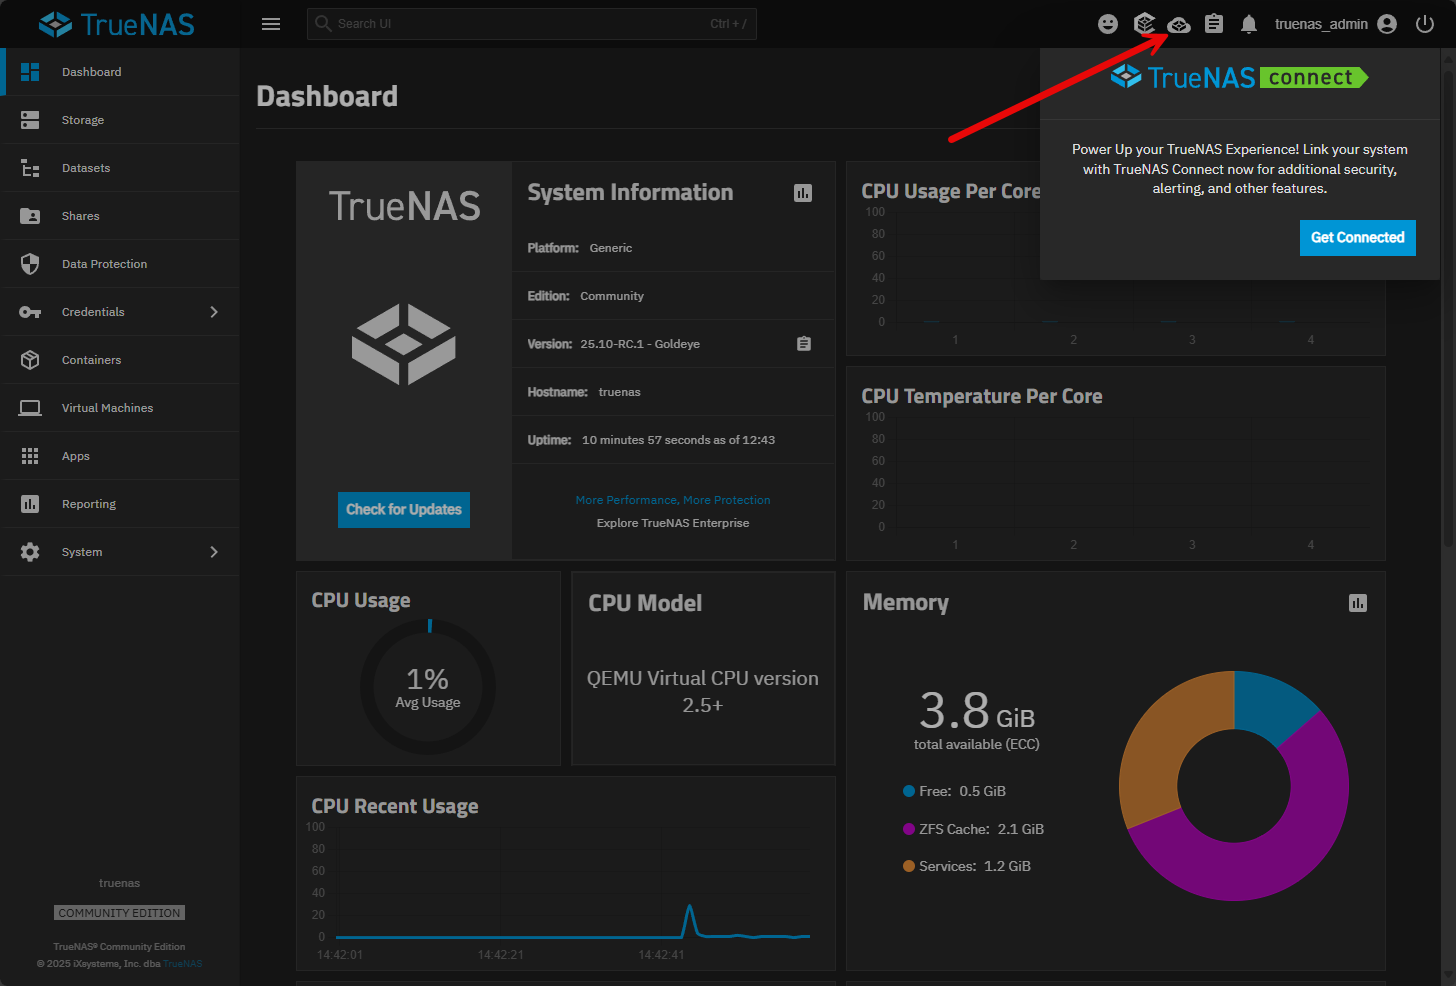Navigate to Apps in the sidebar

click(x=120, y=456)
